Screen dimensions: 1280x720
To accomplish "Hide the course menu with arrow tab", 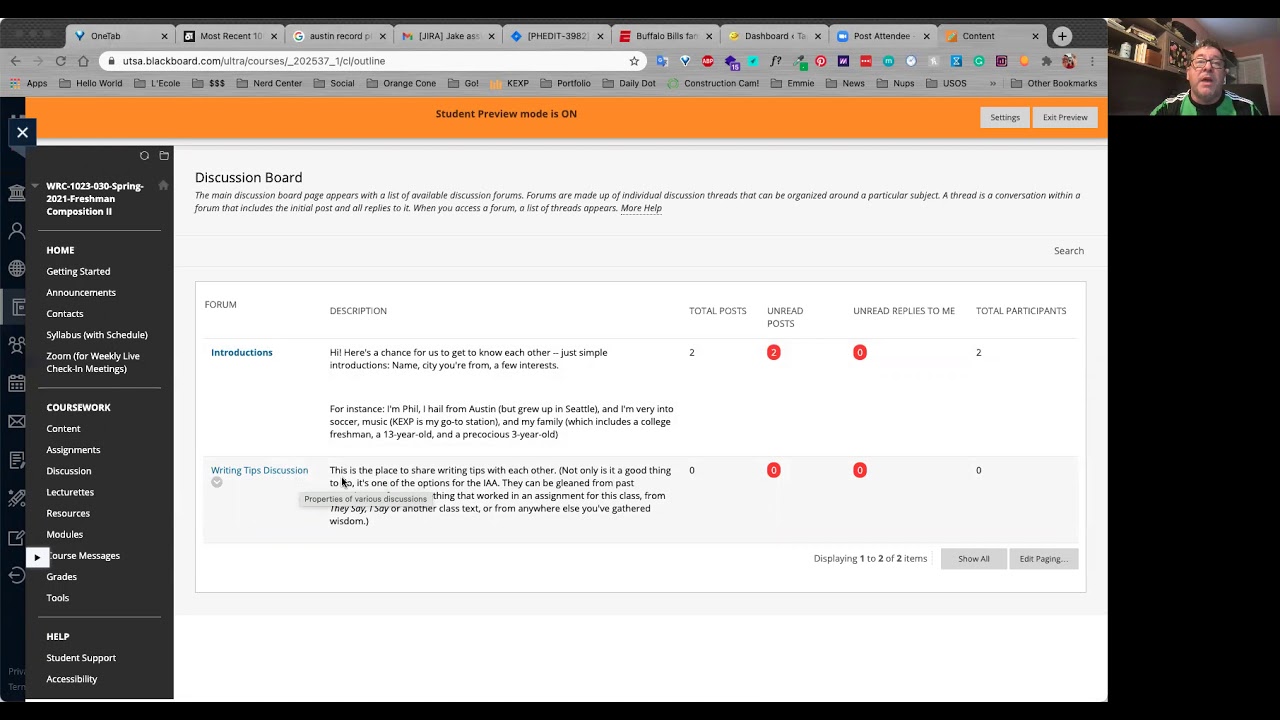I will point(37,557).
